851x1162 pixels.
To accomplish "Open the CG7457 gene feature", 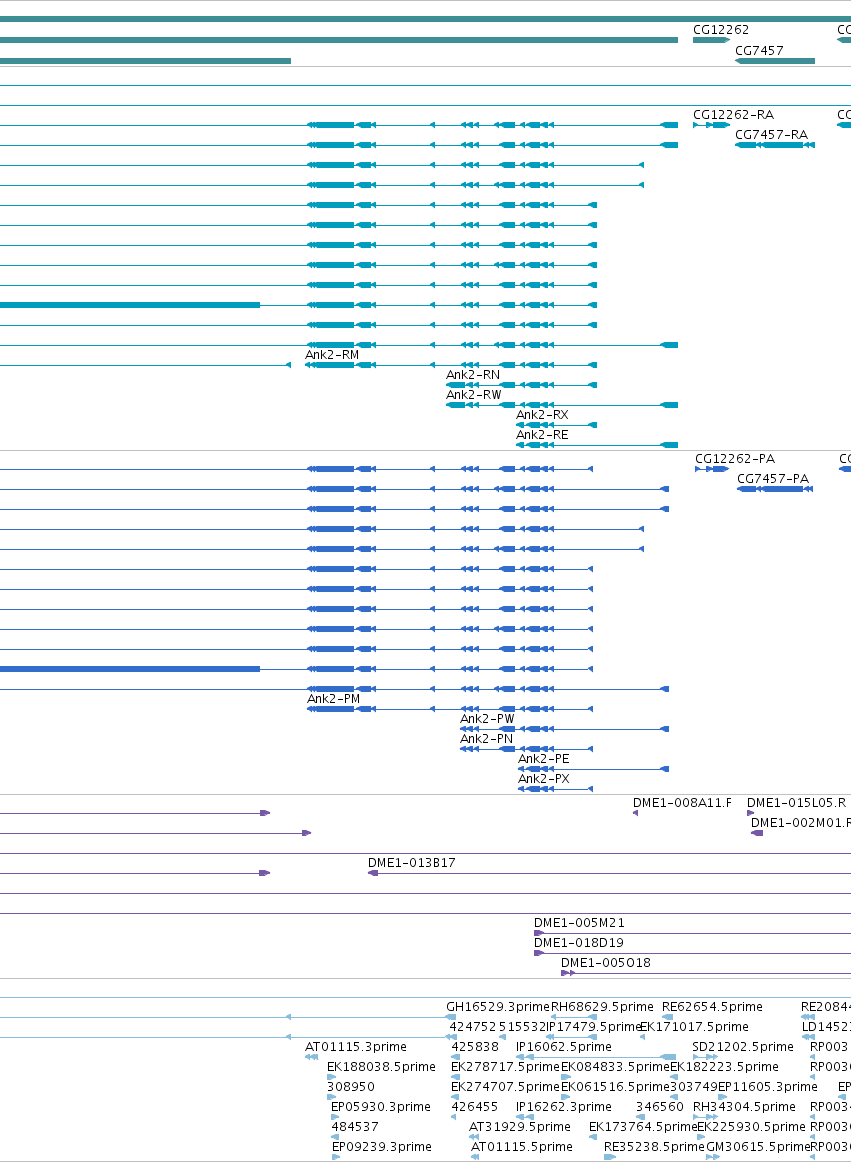I will tap(775, 61).
